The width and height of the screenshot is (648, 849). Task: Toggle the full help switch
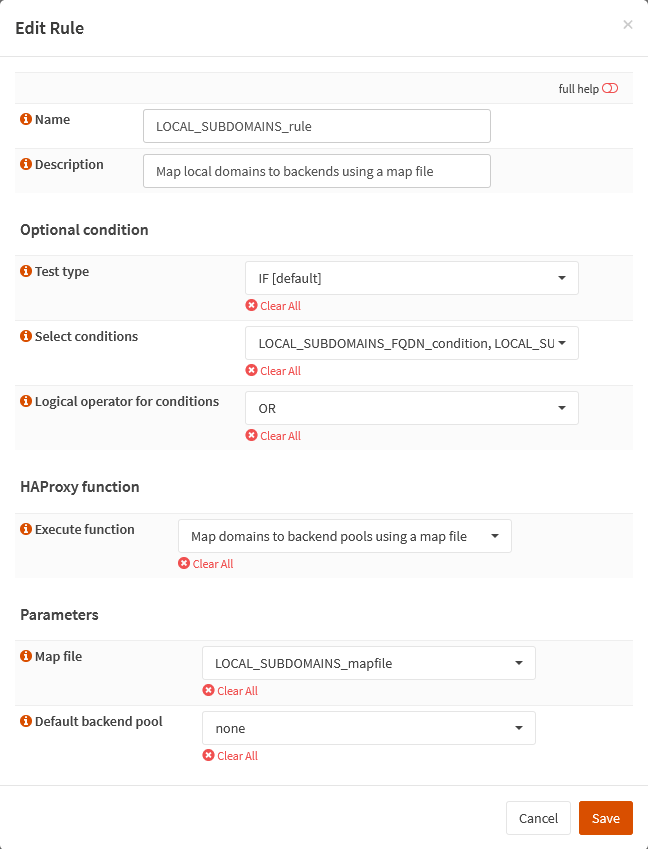point(610,89)
